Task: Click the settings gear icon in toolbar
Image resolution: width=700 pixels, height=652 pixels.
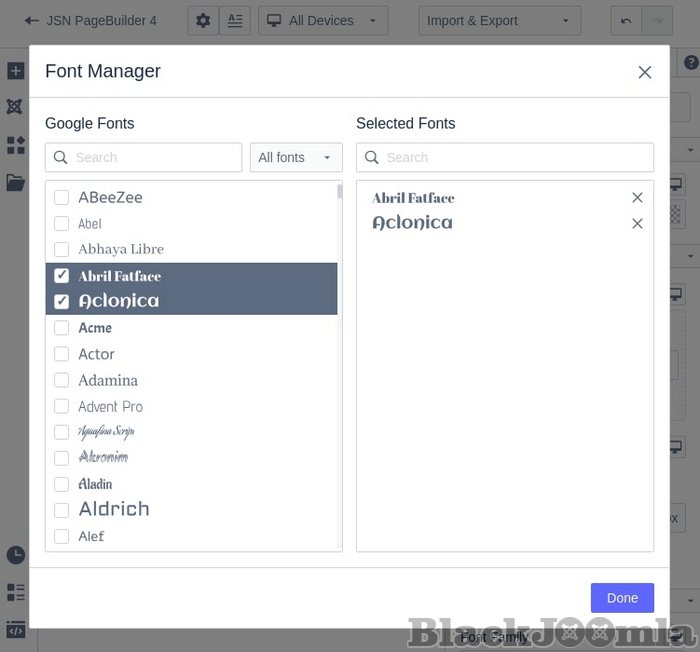Action: [203, 21]
